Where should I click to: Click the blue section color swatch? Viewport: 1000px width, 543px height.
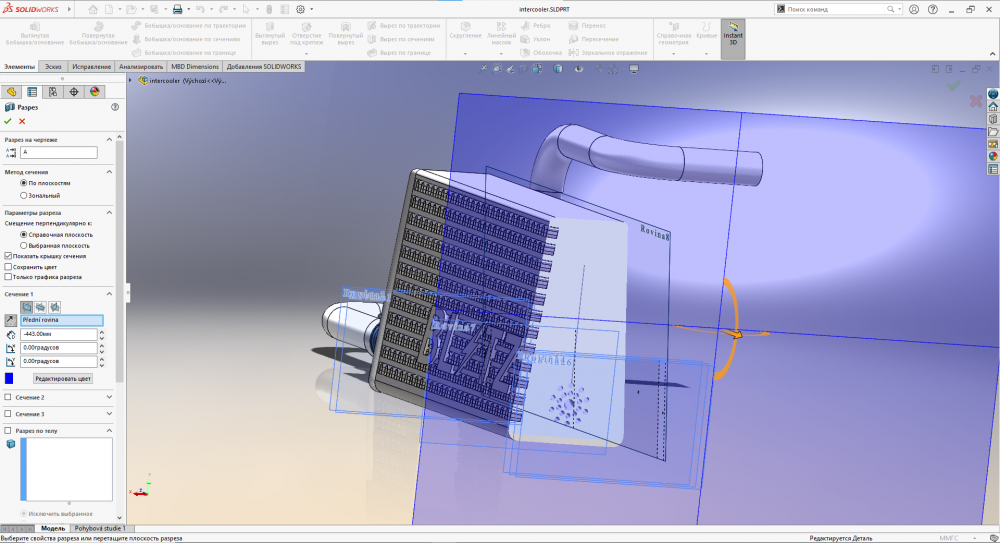pyautogui.click(x=9, y=378)
